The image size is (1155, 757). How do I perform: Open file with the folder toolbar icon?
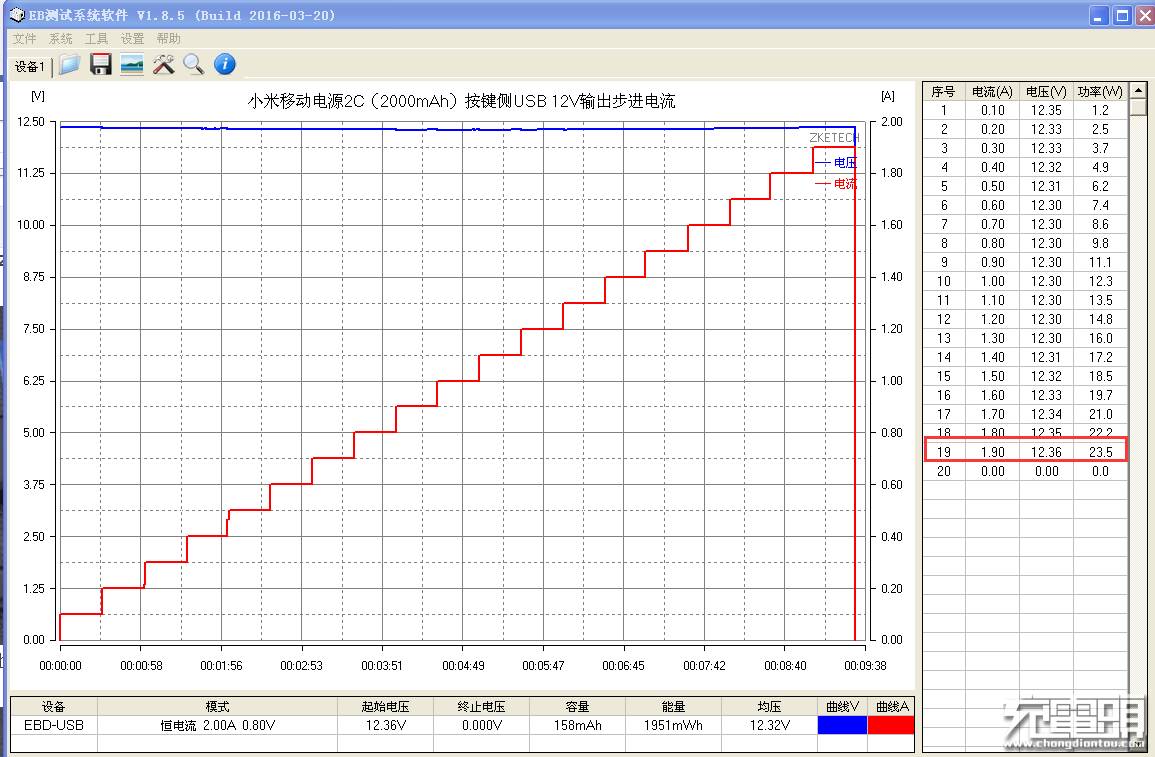coord(69,65)
